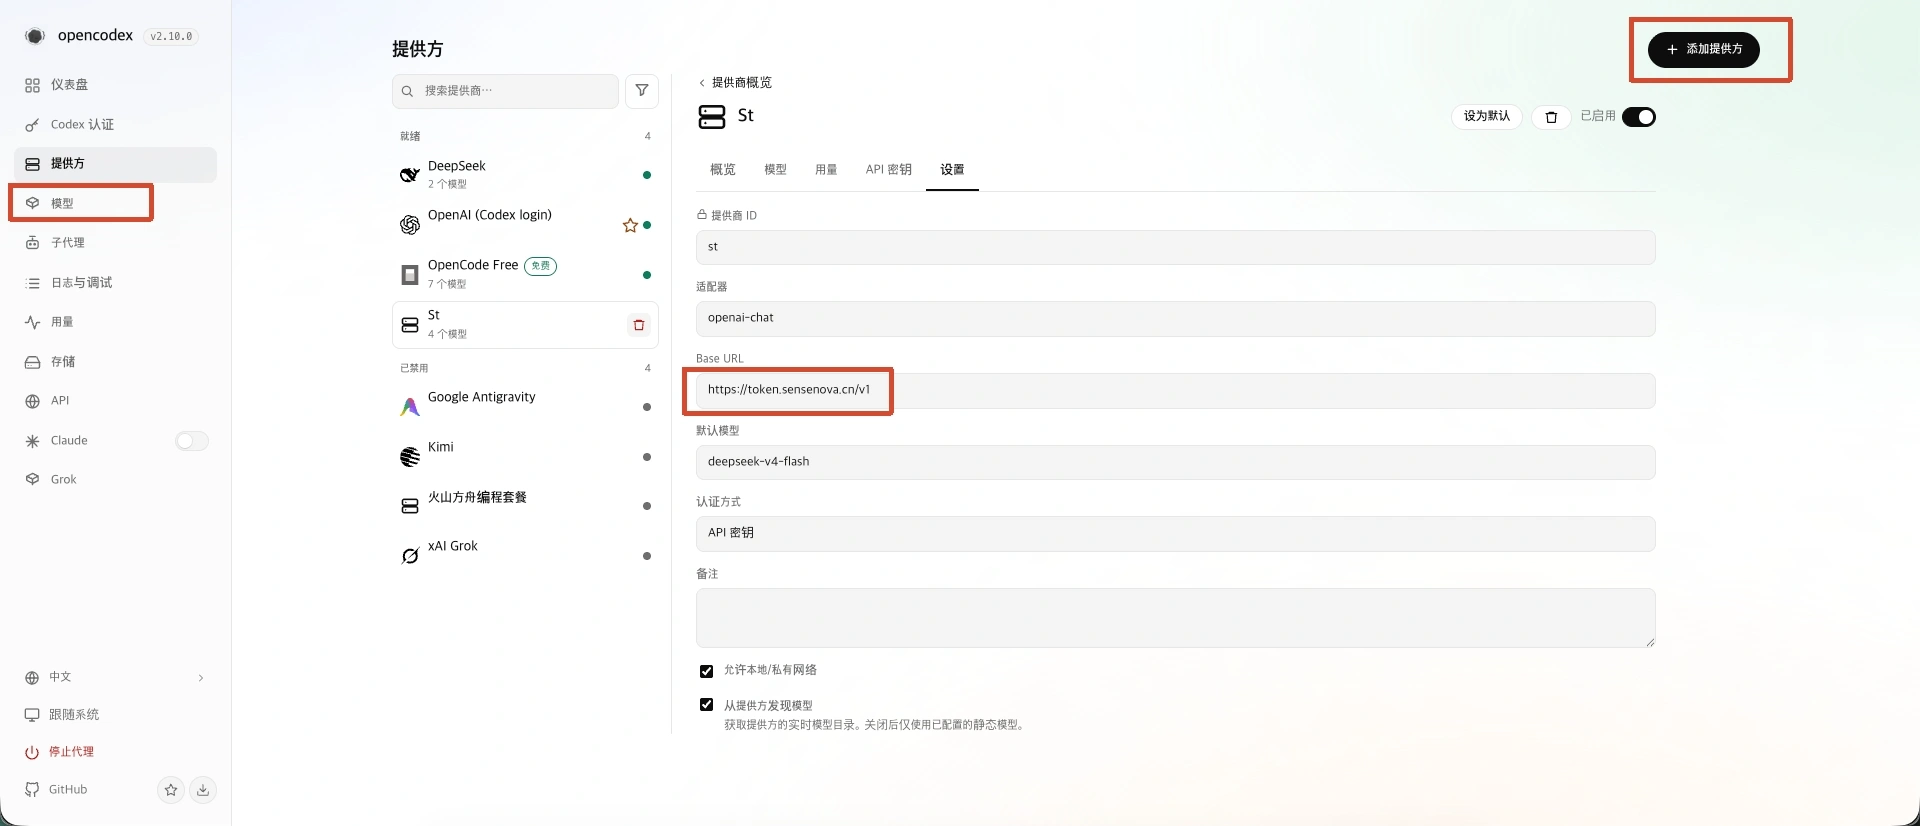Viewport: 1920px width, 826px height.
Task: Select the Google Antigravity provider
Action: 525,407
